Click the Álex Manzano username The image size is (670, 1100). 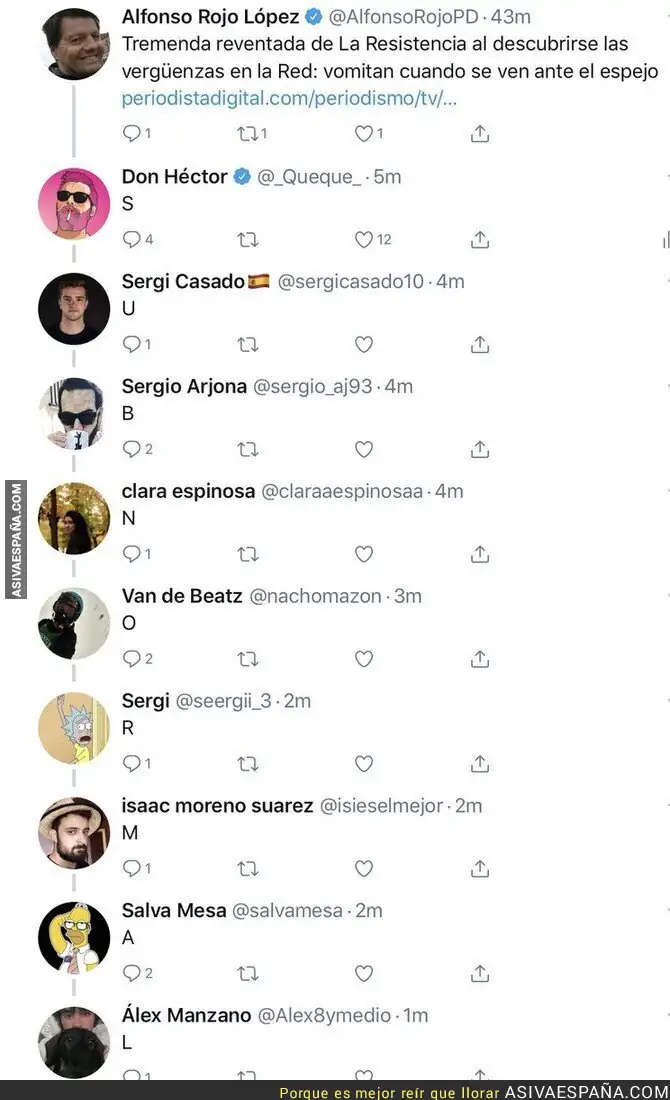pos(186,1015)
